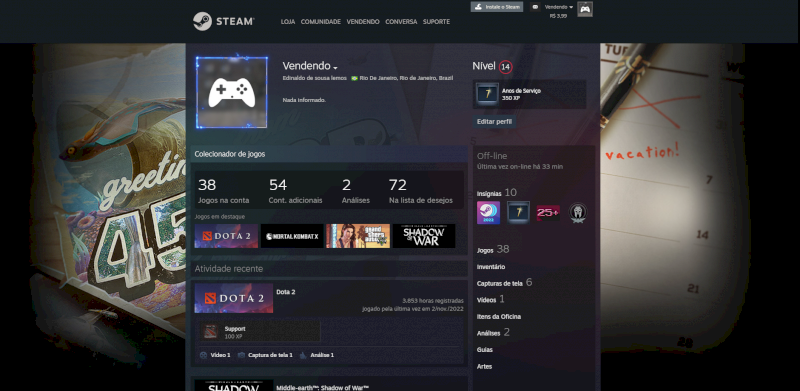Click the 3.853 horas registradas text
The image size is (800, 391).
coord(433,301)
